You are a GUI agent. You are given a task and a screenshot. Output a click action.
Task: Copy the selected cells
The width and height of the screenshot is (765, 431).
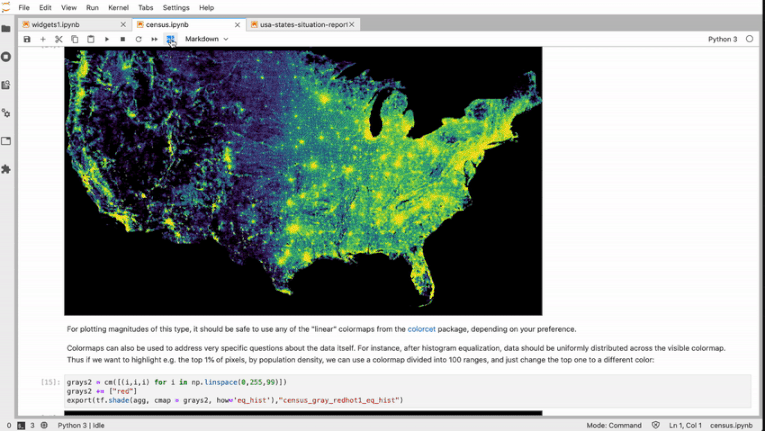pos(75,39)
